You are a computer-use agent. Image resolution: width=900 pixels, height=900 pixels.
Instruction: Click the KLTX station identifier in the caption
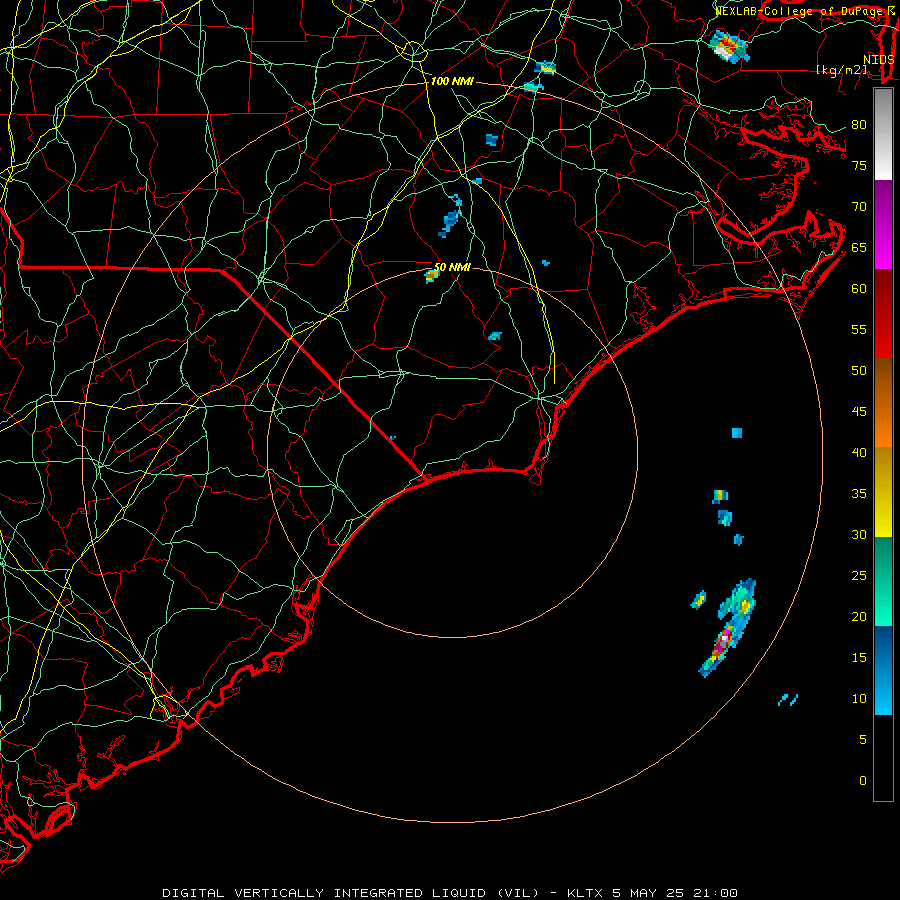pyautogui.click(x=585, y=893)
